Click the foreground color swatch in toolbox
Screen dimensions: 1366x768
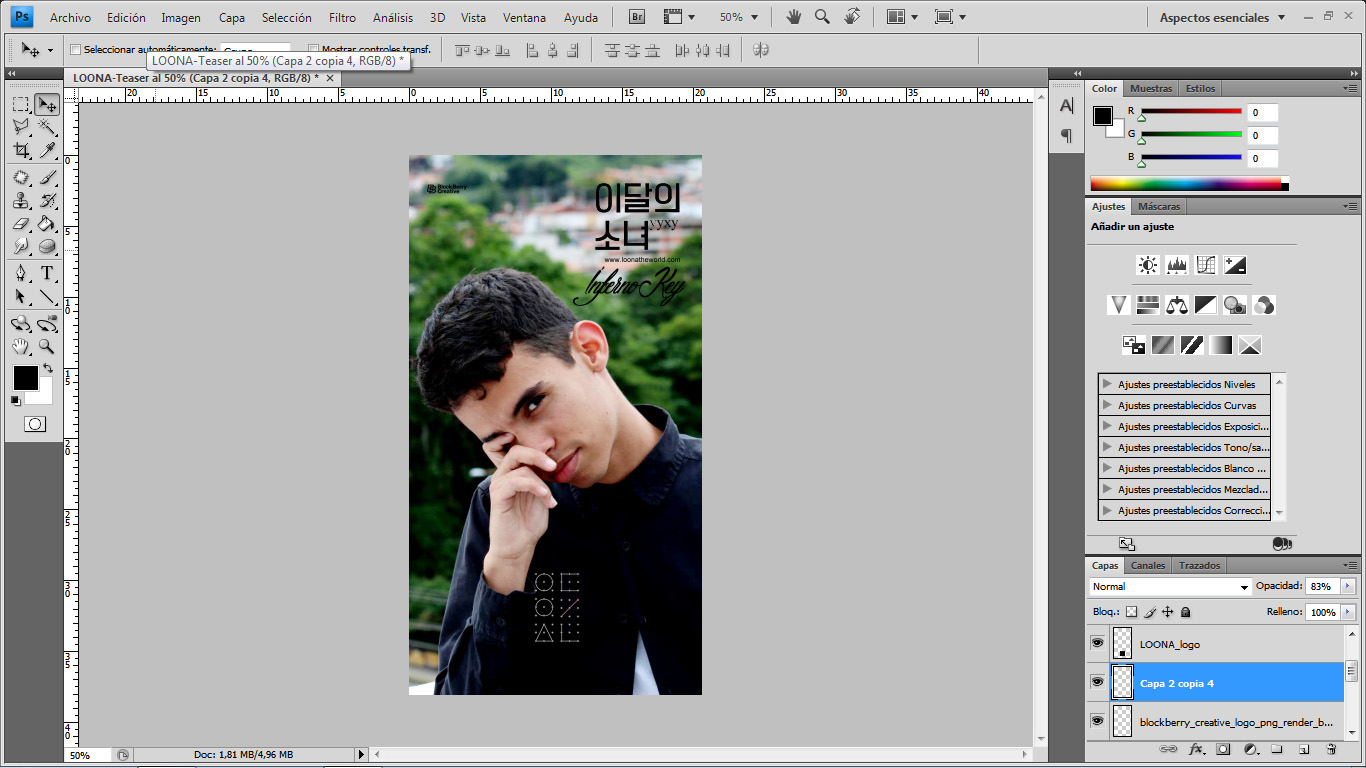[25, 378]
